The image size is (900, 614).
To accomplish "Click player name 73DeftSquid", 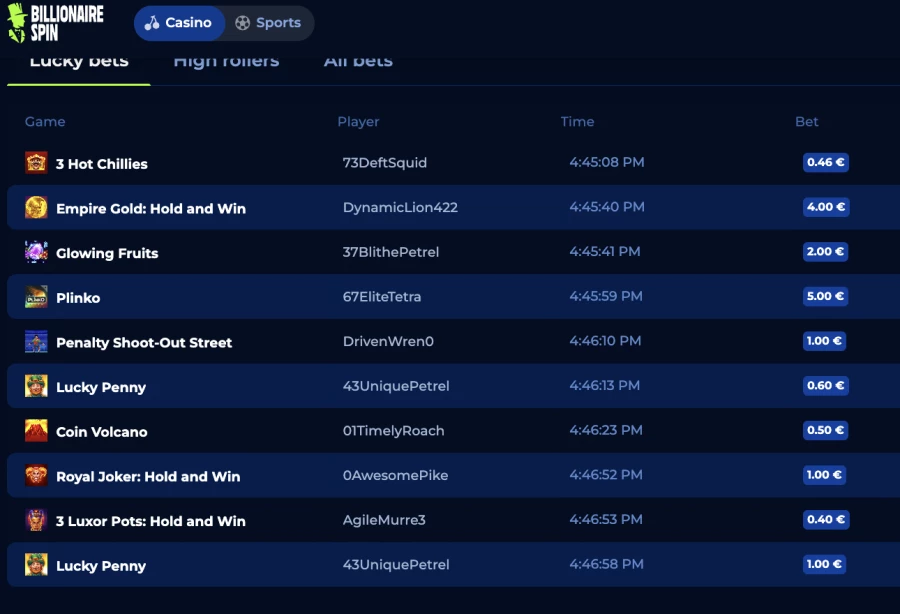I will 385,163.
